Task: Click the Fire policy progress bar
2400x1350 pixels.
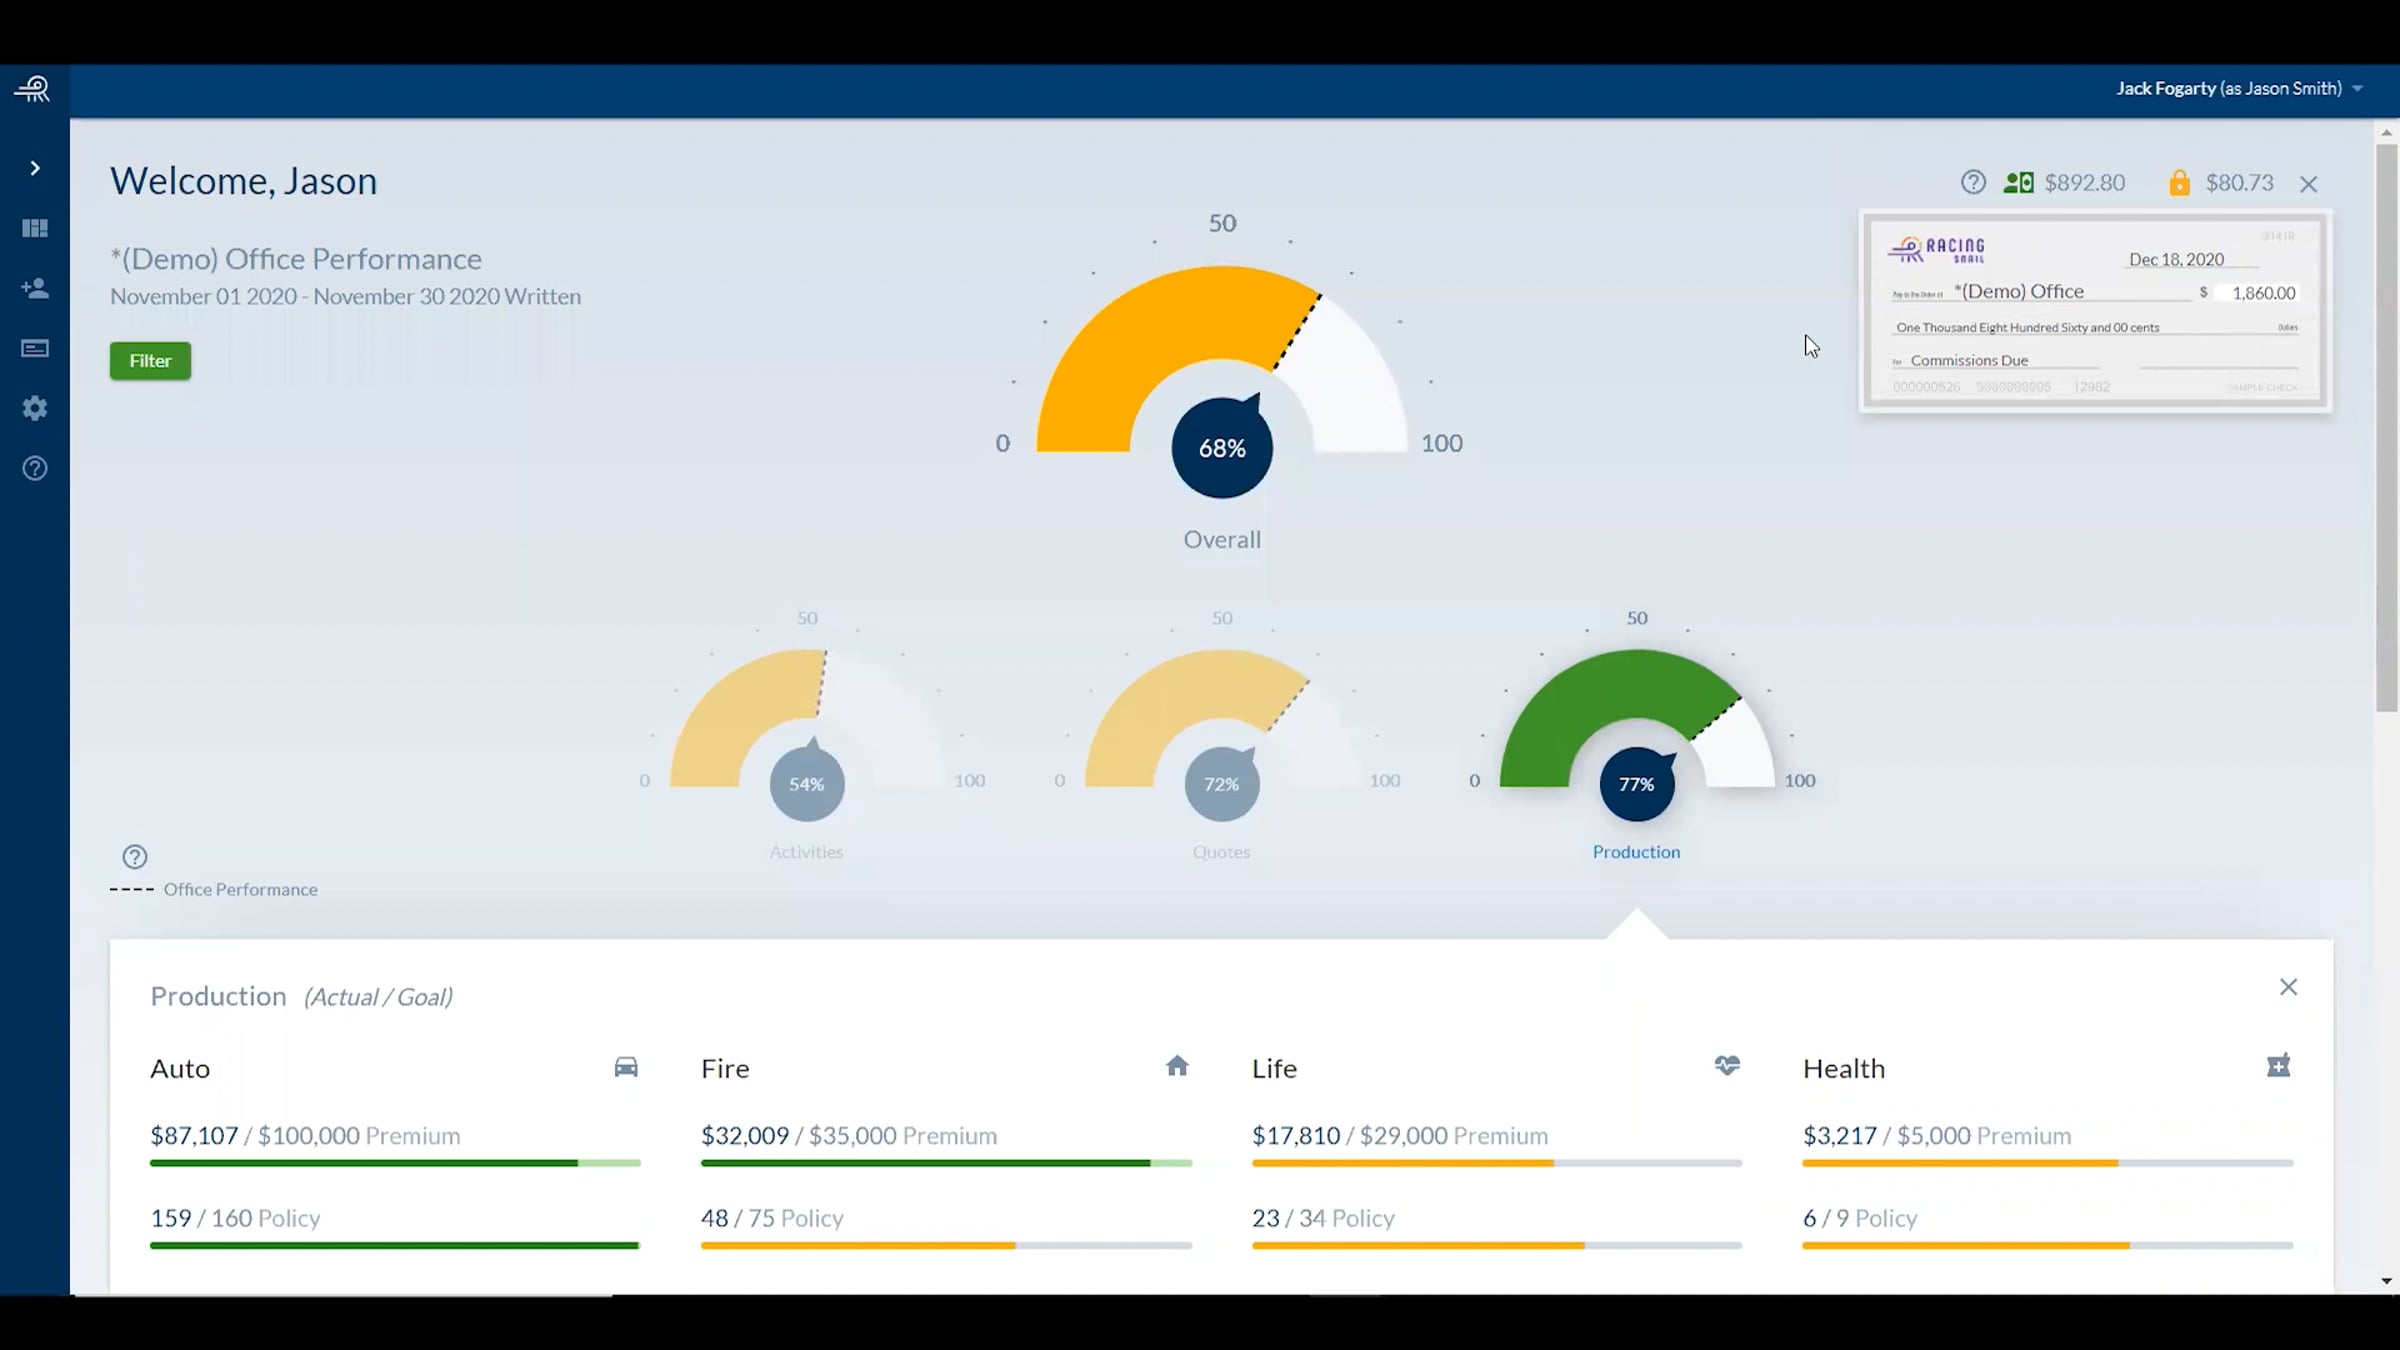Action: click(946, 1245)
